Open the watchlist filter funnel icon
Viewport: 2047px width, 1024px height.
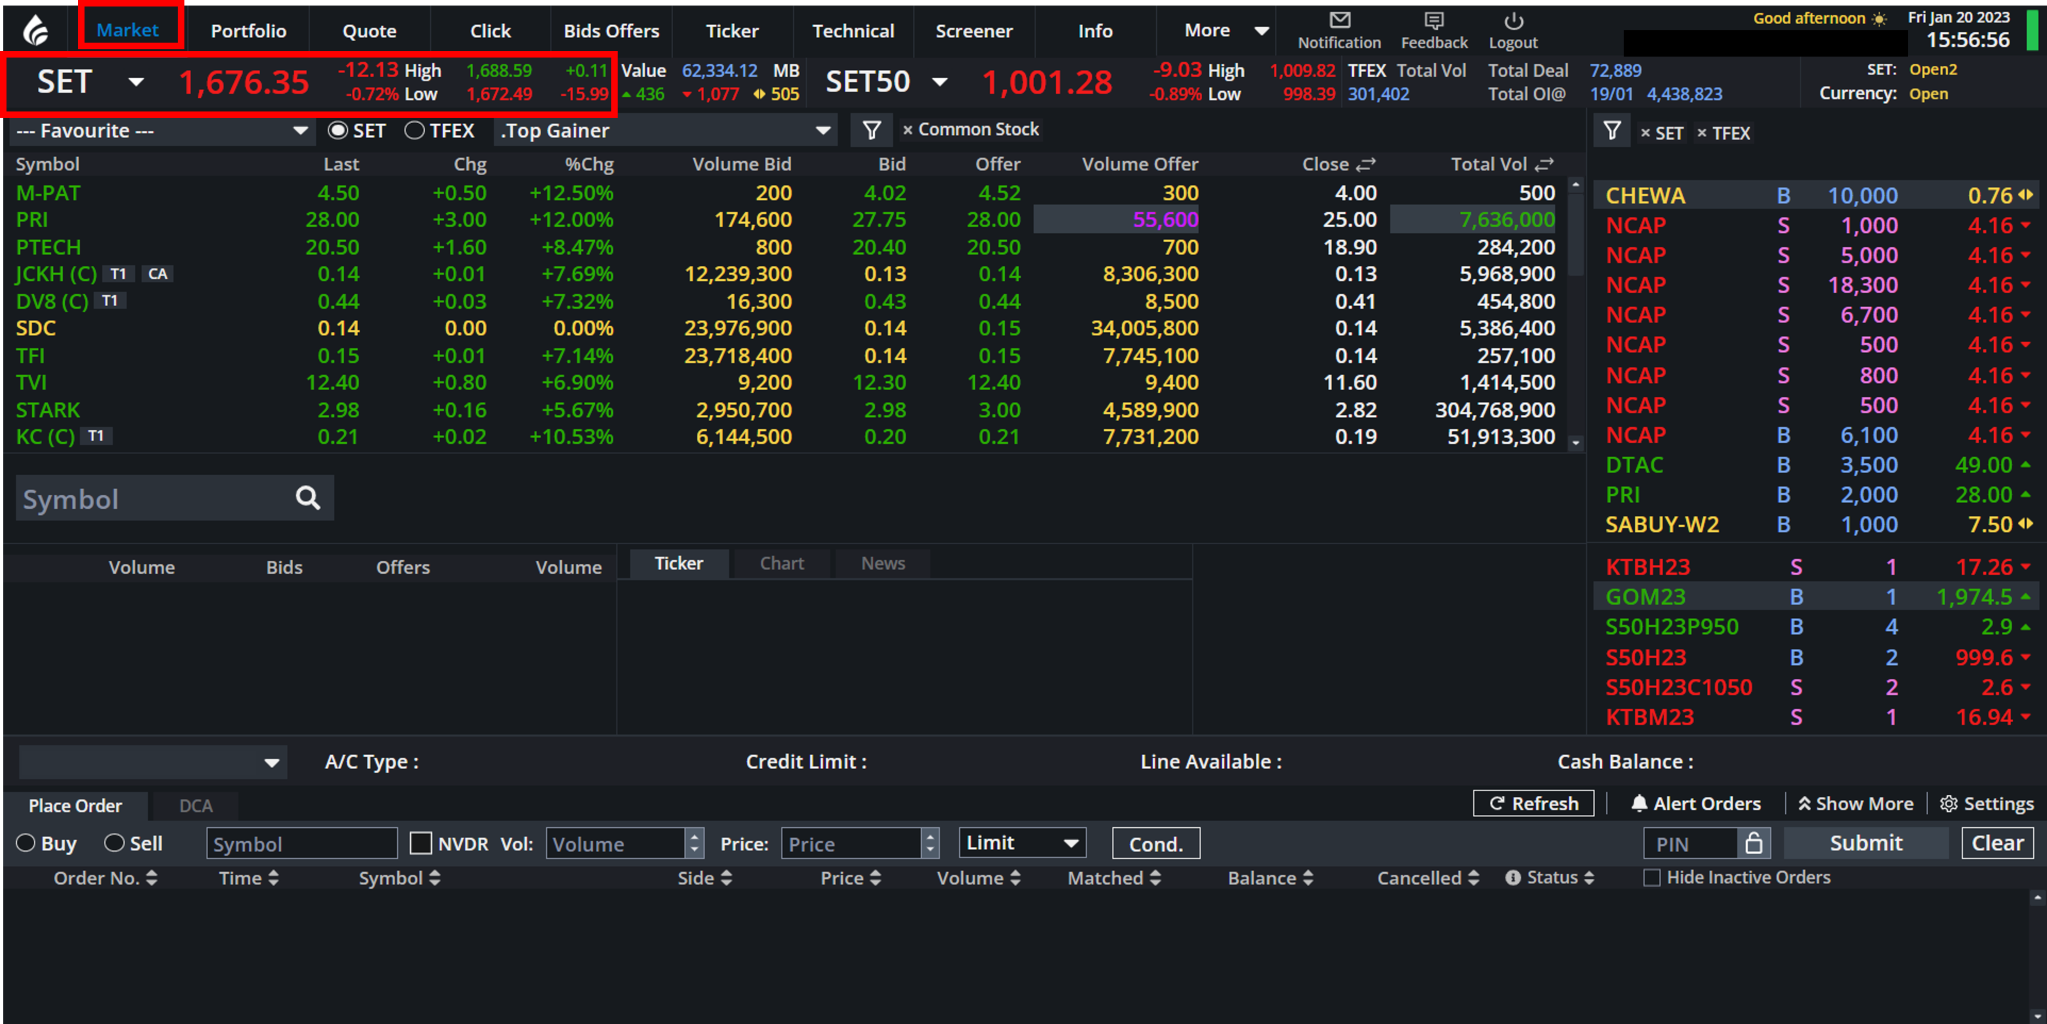point(871,130)
